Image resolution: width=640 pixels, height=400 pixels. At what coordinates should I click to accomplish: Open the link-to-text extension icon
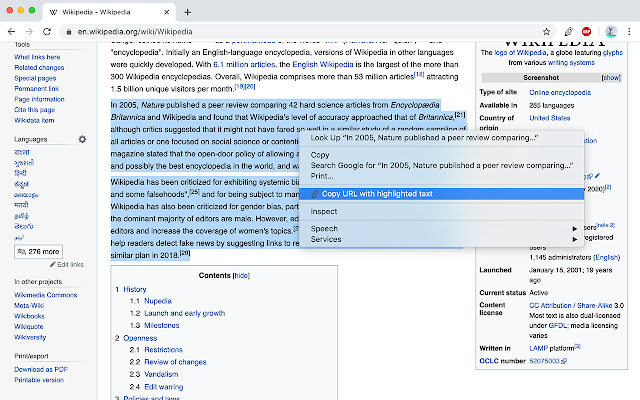(x=568, y=31)
